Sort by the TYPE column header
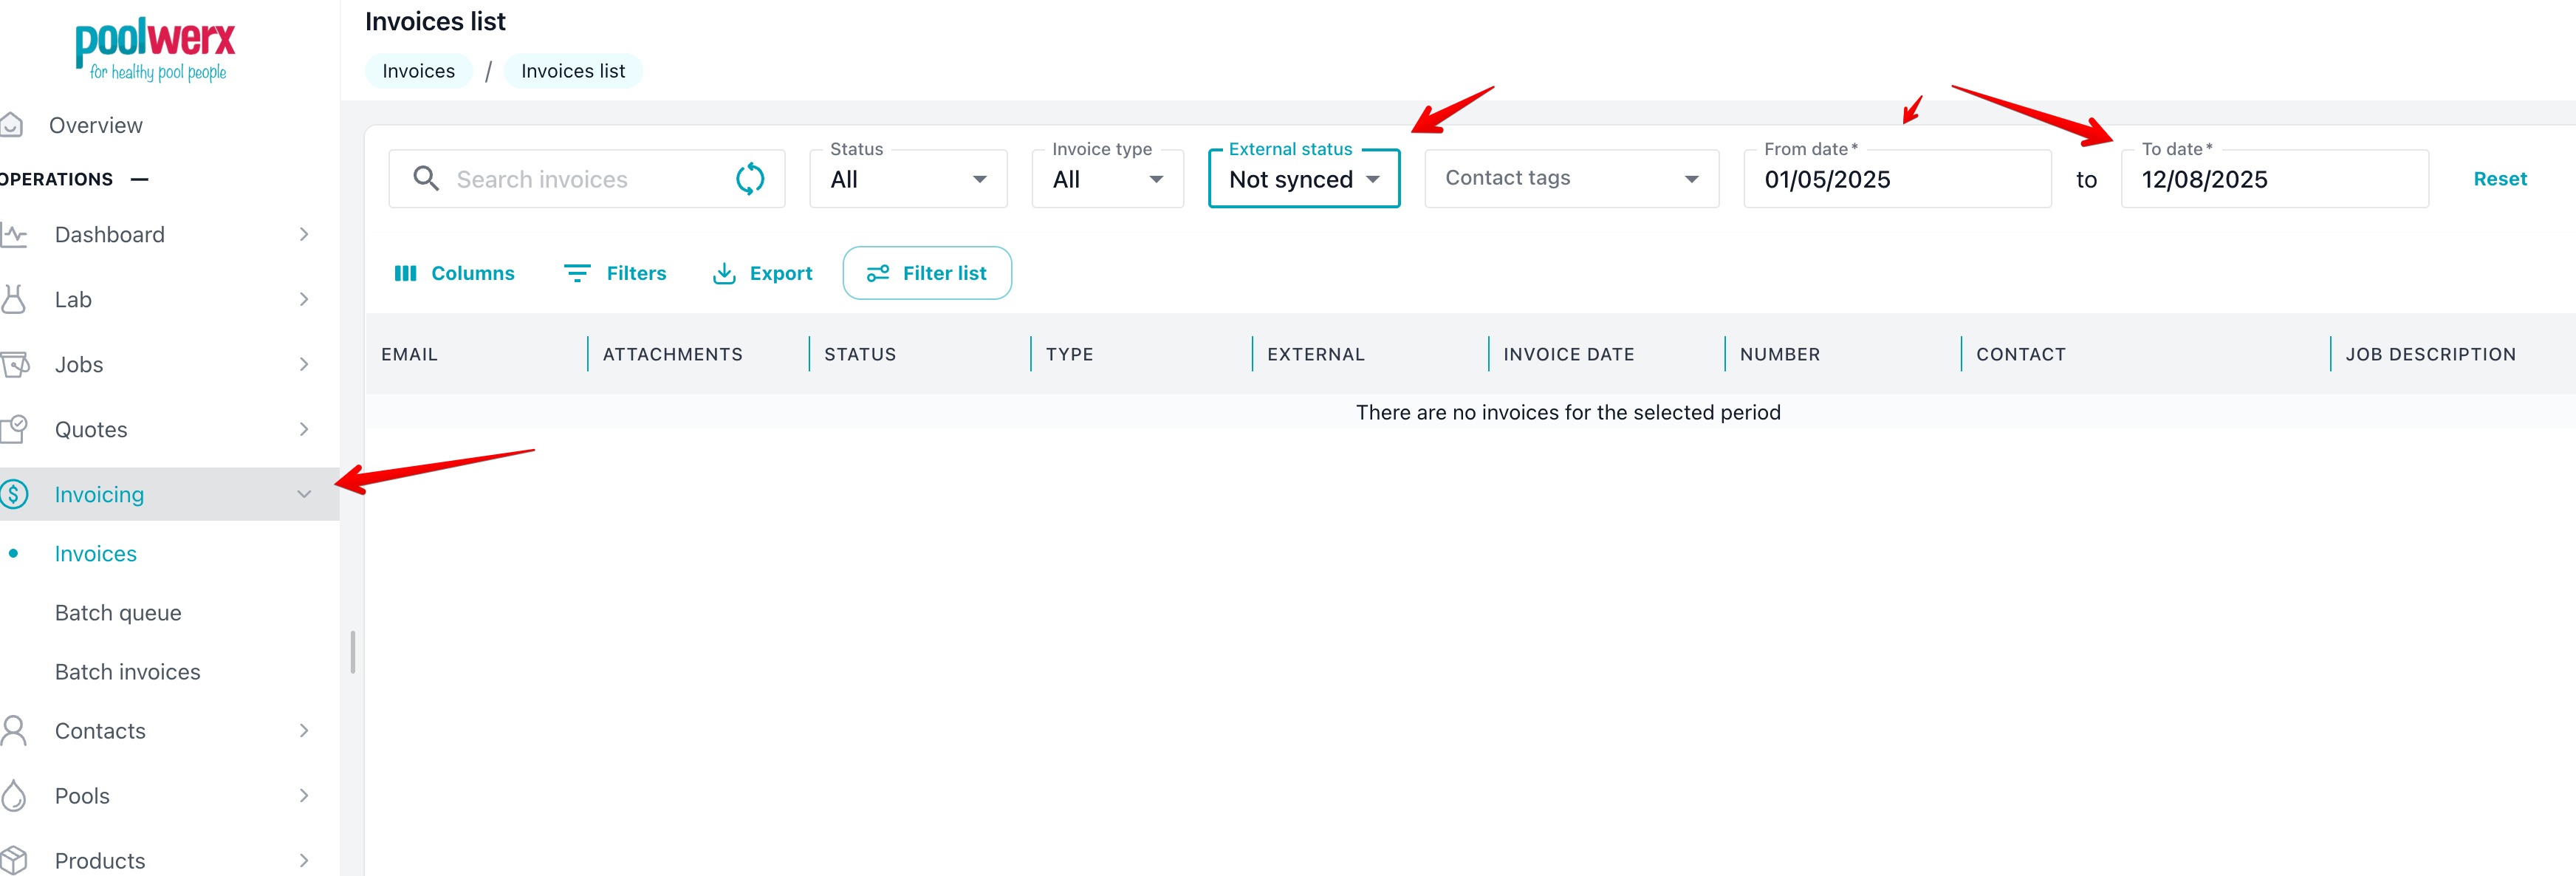 click(1069, 354)
